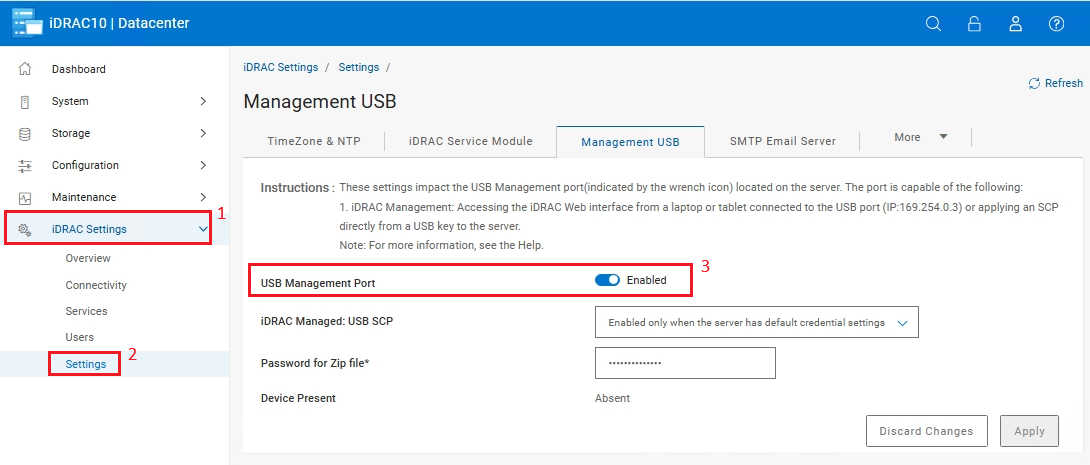Screen dimensions: 1090x465
Task: Click the Management USB page heading
Action: pos(320,102)
